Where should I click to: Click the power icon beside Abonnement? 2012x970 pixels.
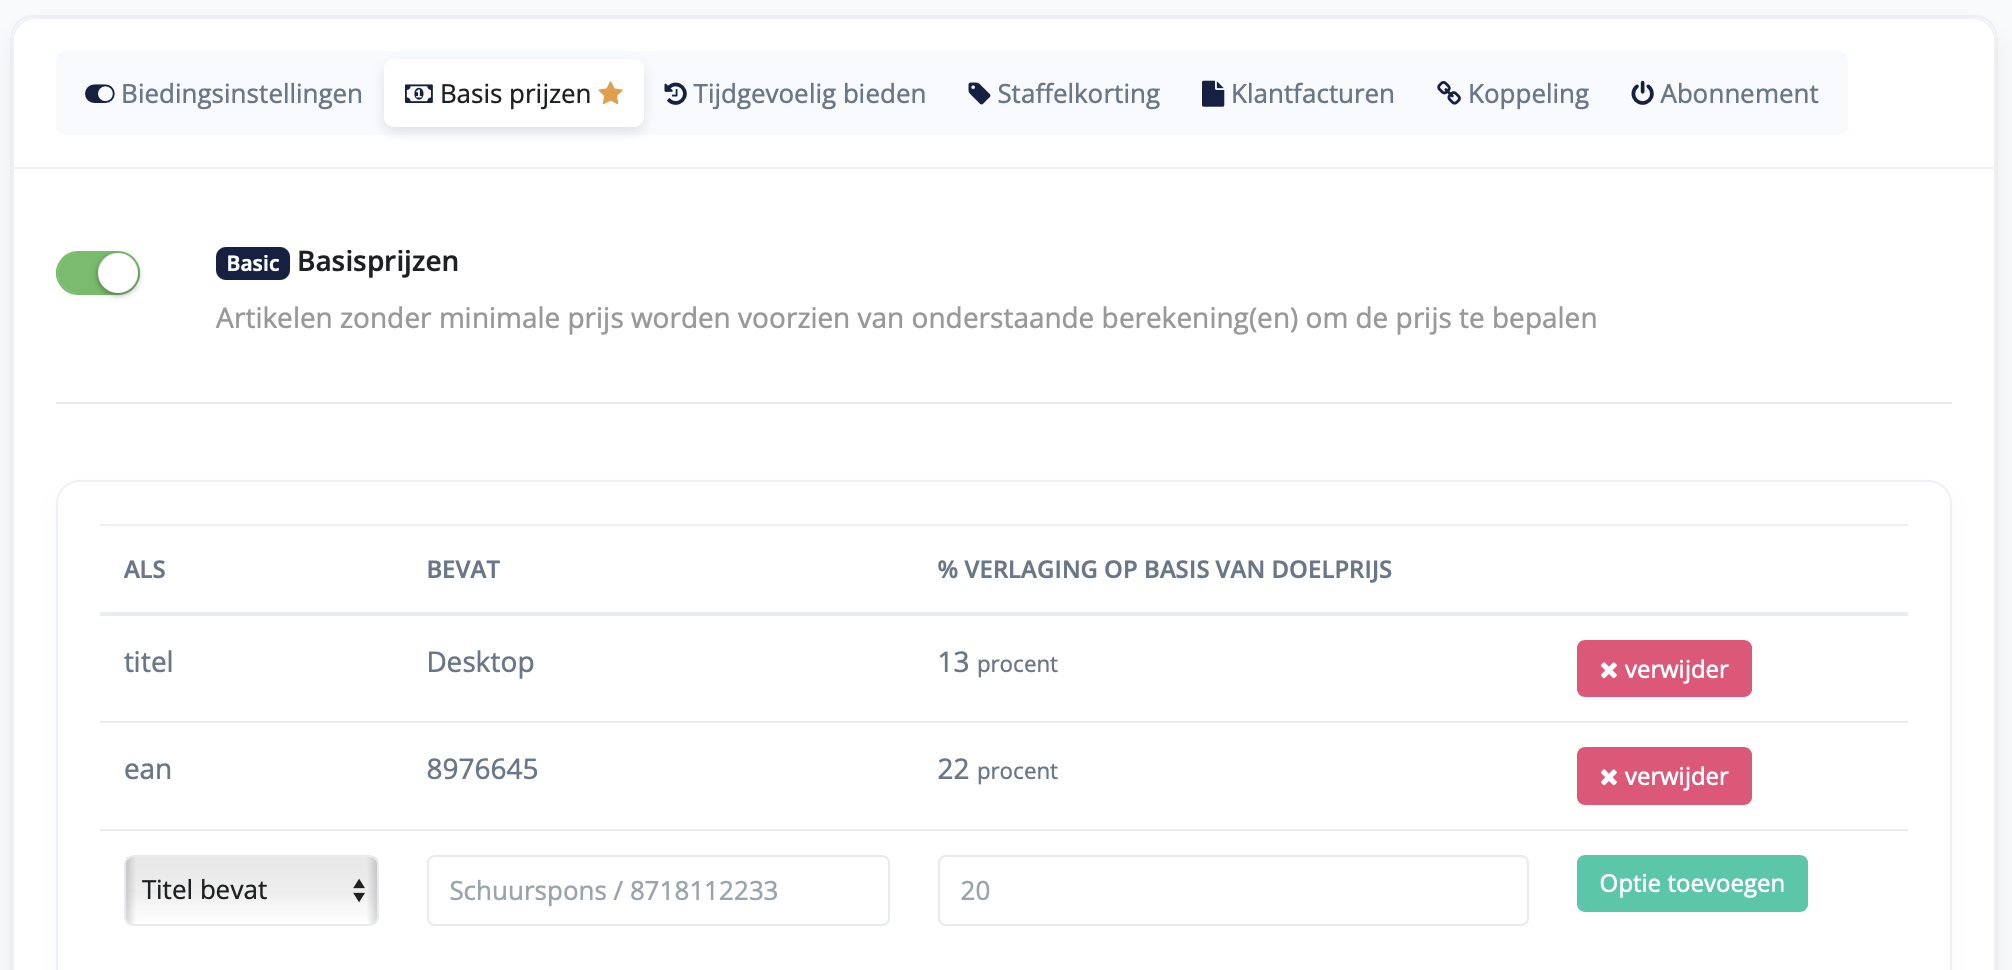coord(1642,93)
